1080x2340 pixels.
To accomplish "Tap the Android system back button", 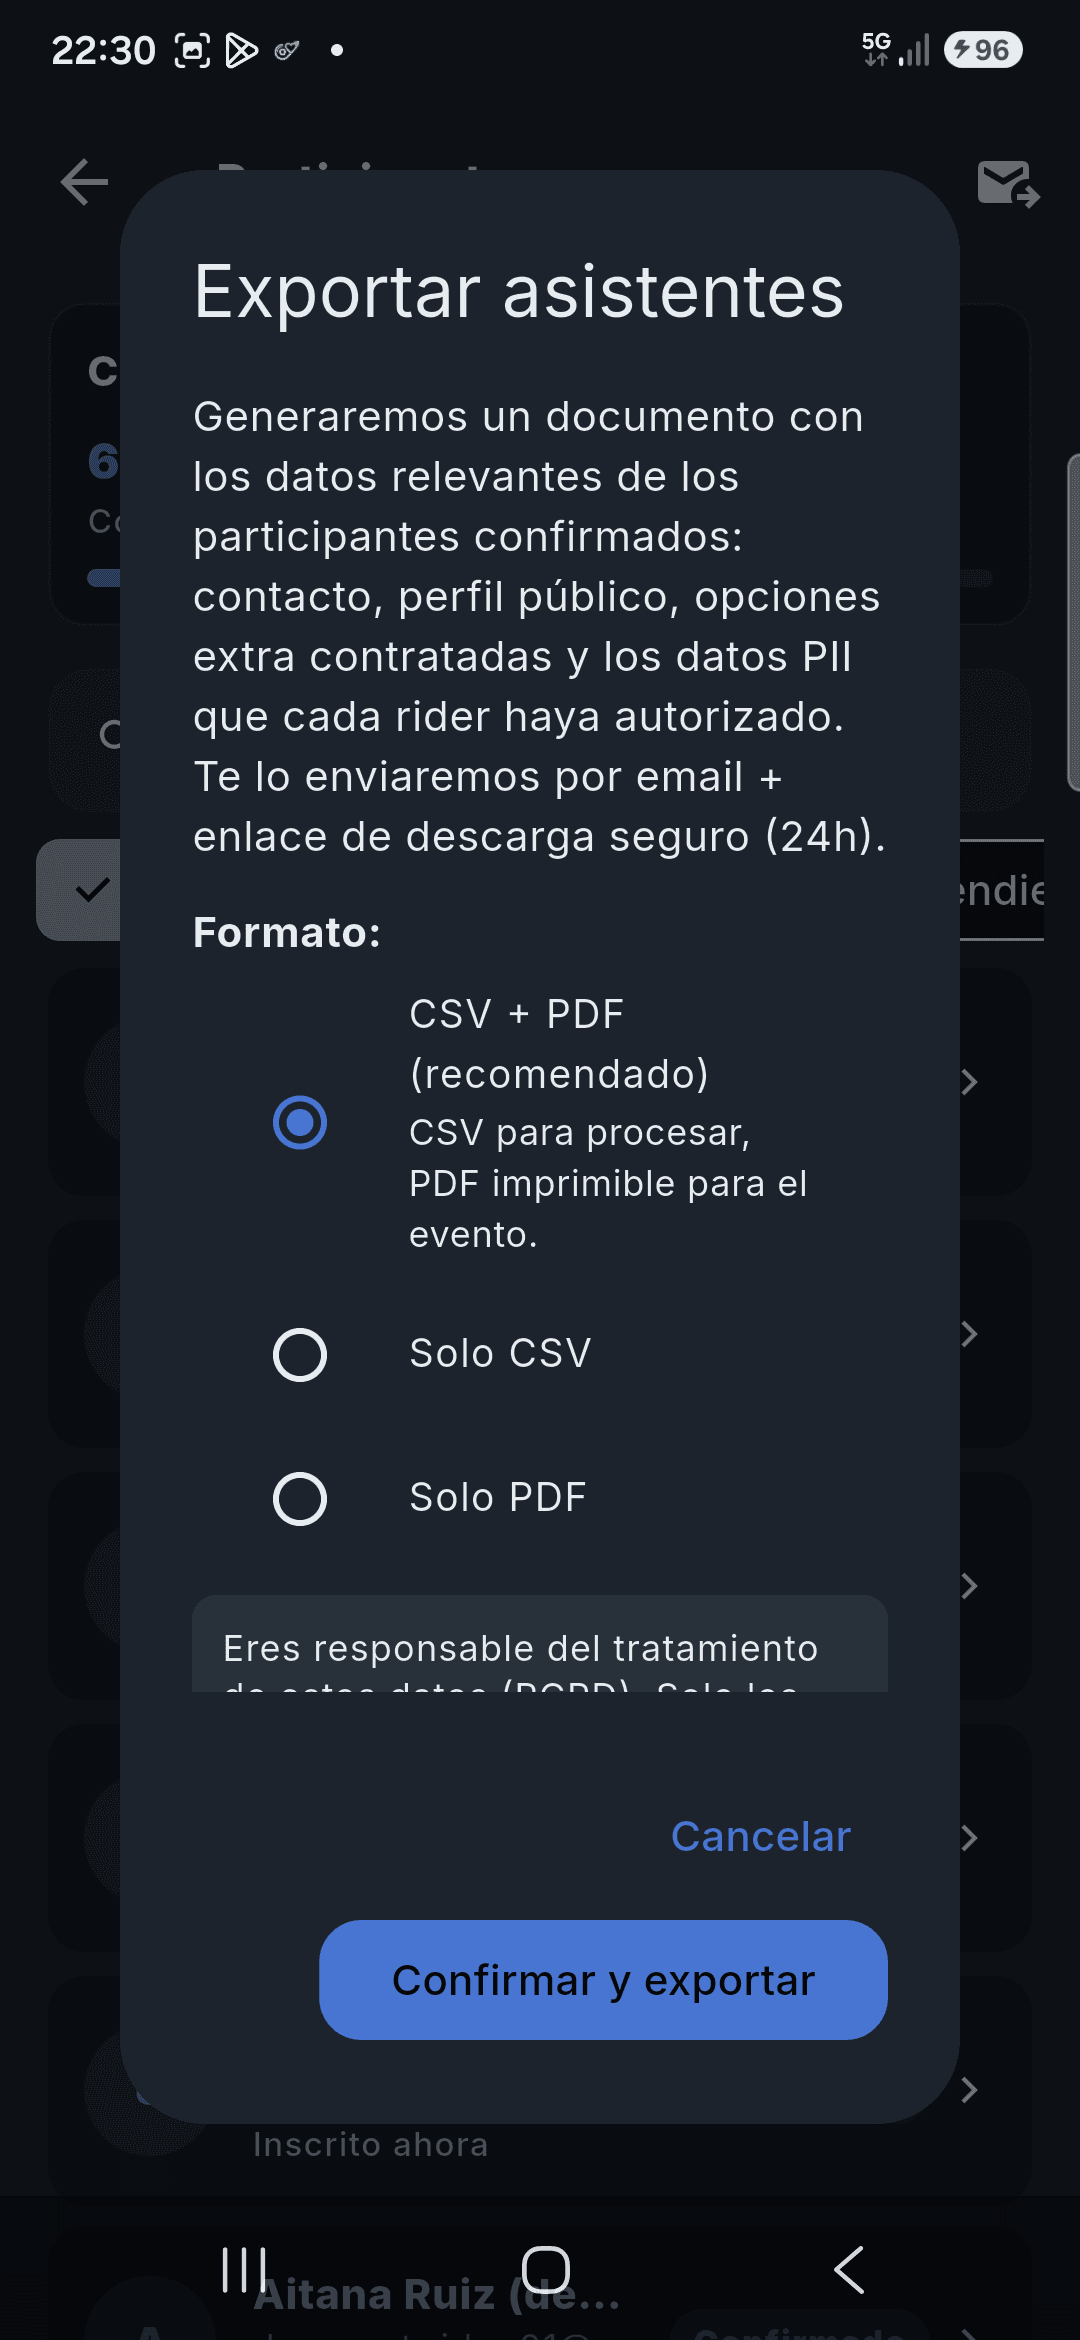I will pos(849,2270).
